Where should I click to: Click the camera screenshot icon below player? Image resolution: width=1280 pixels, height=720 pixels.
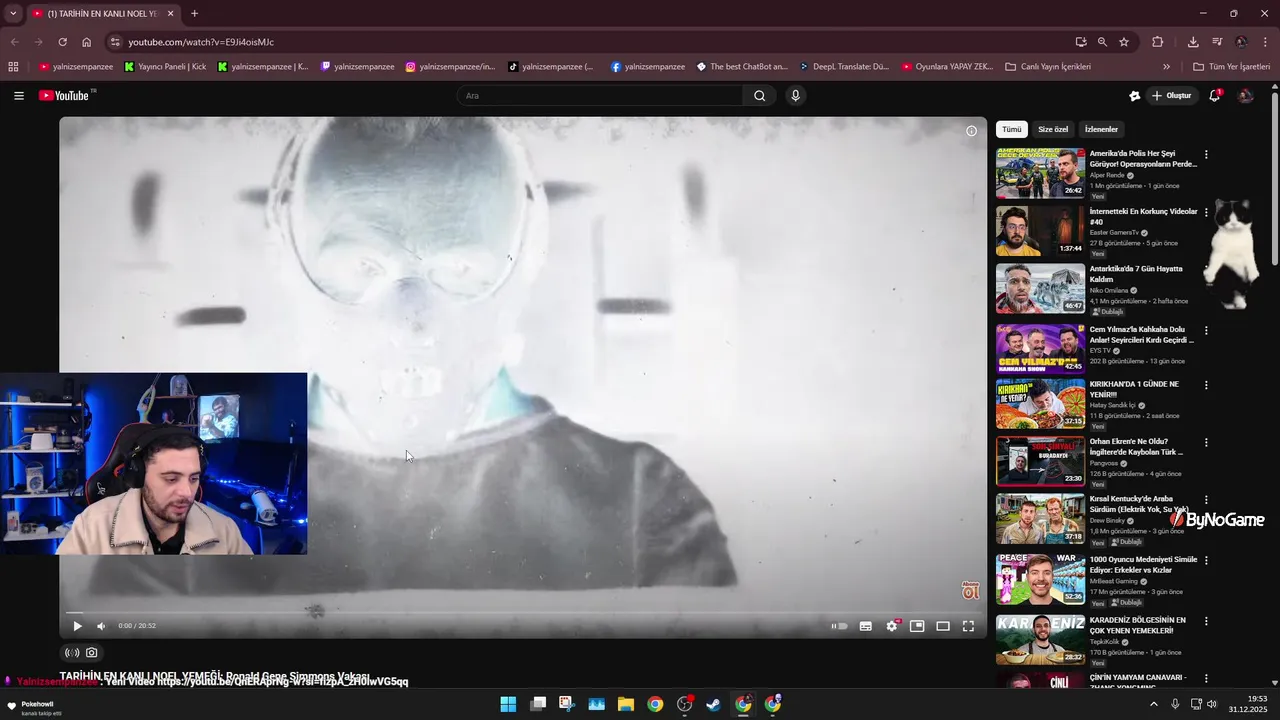92,653
